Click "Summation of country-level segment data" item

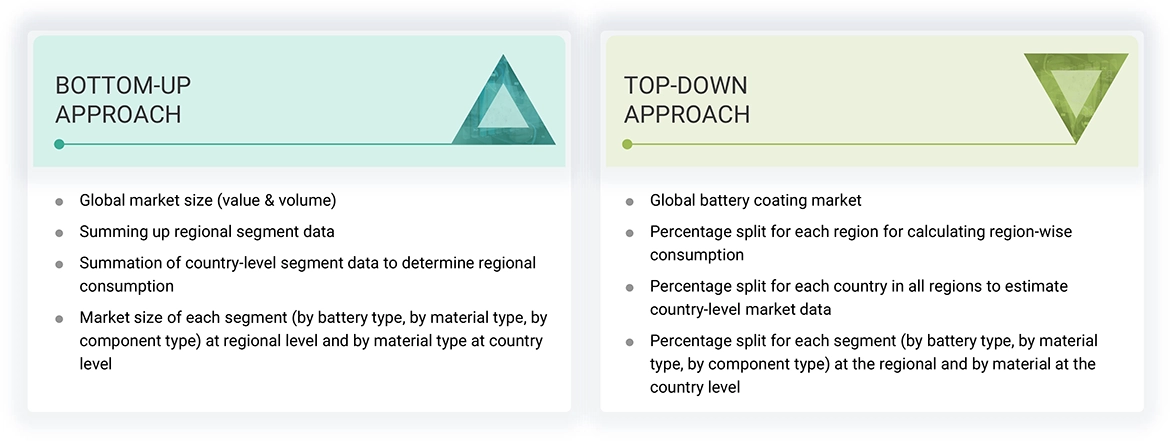click(308, 274)
